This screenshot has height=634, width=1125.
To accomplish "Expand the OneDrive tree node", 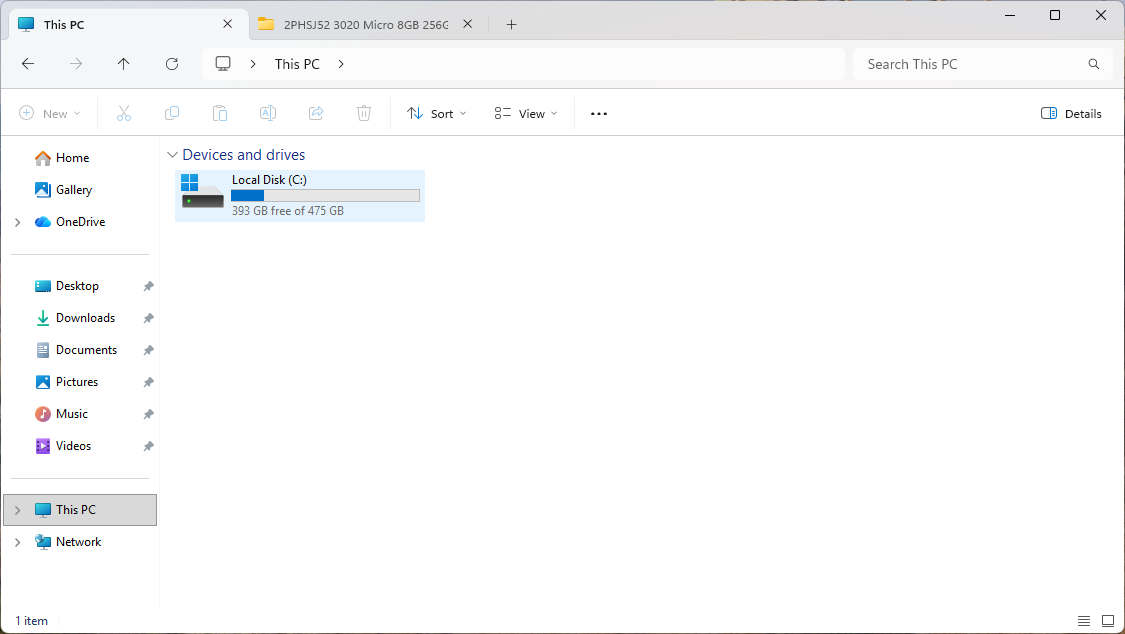I will click(x=18, y=222).
